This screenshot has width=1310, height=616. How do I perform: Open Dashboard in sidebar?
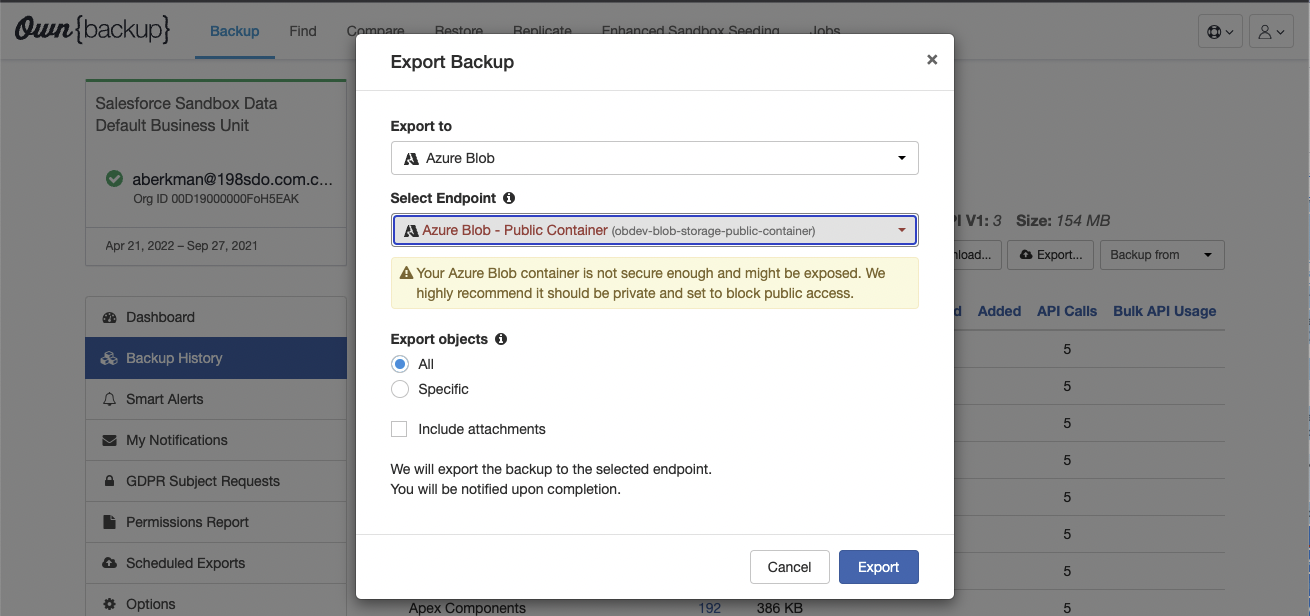click(216, 317)
